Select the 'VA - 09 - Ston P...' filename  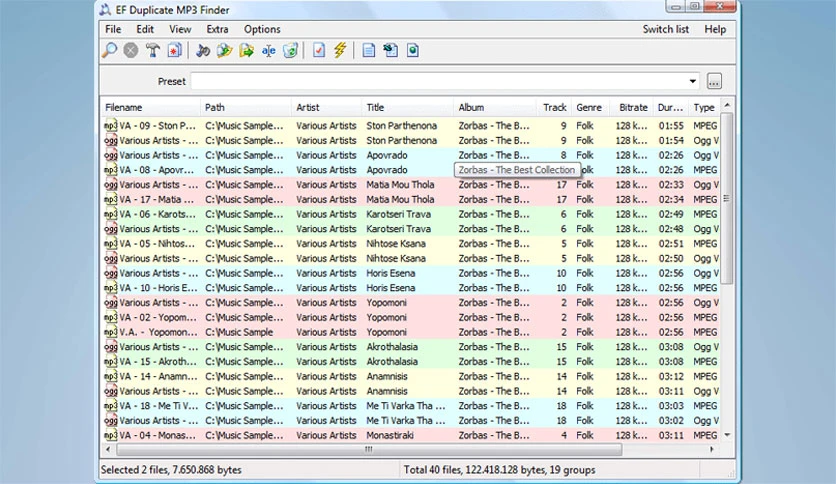tap(157, 126)
